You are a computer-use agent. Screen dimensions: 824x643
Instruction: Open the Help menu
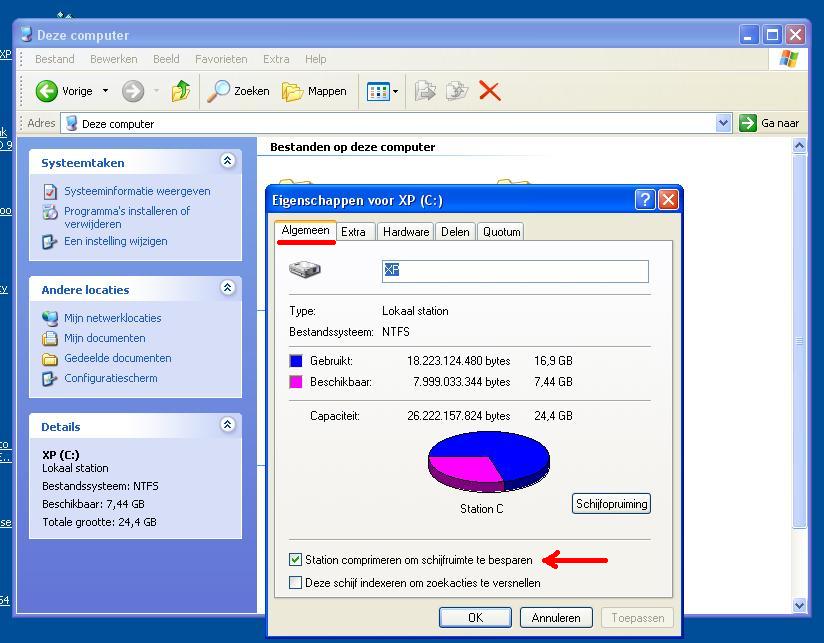pos(315,59)
